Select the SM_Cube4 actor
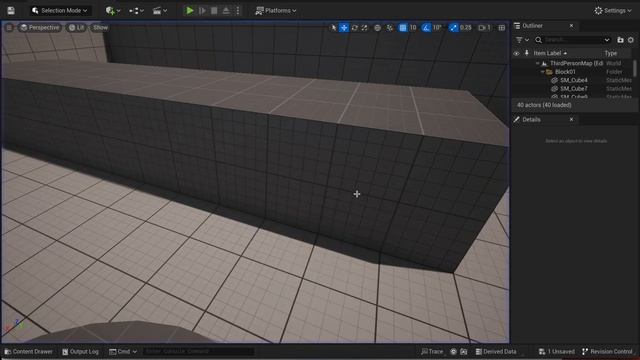Viewport: 640px width, 360px height. click(x=573, y=80)
